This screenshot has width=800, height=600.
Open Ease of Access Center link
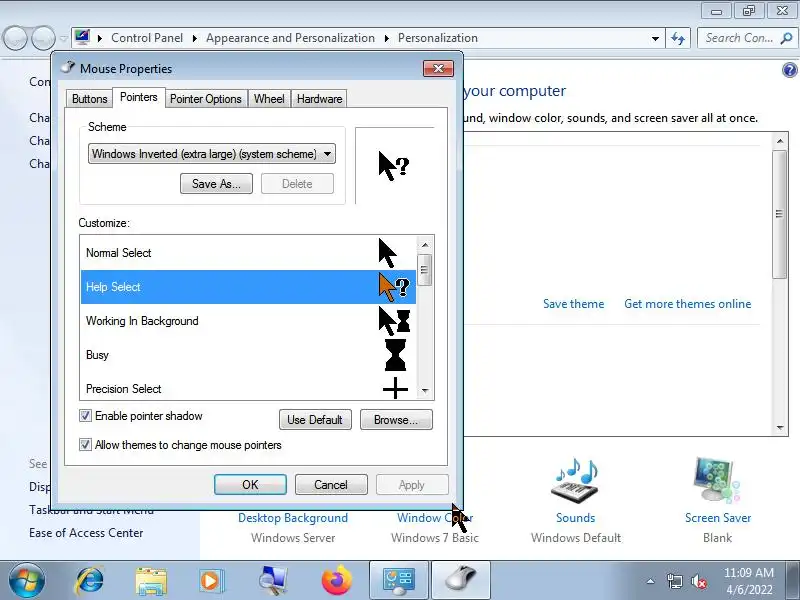86,533
